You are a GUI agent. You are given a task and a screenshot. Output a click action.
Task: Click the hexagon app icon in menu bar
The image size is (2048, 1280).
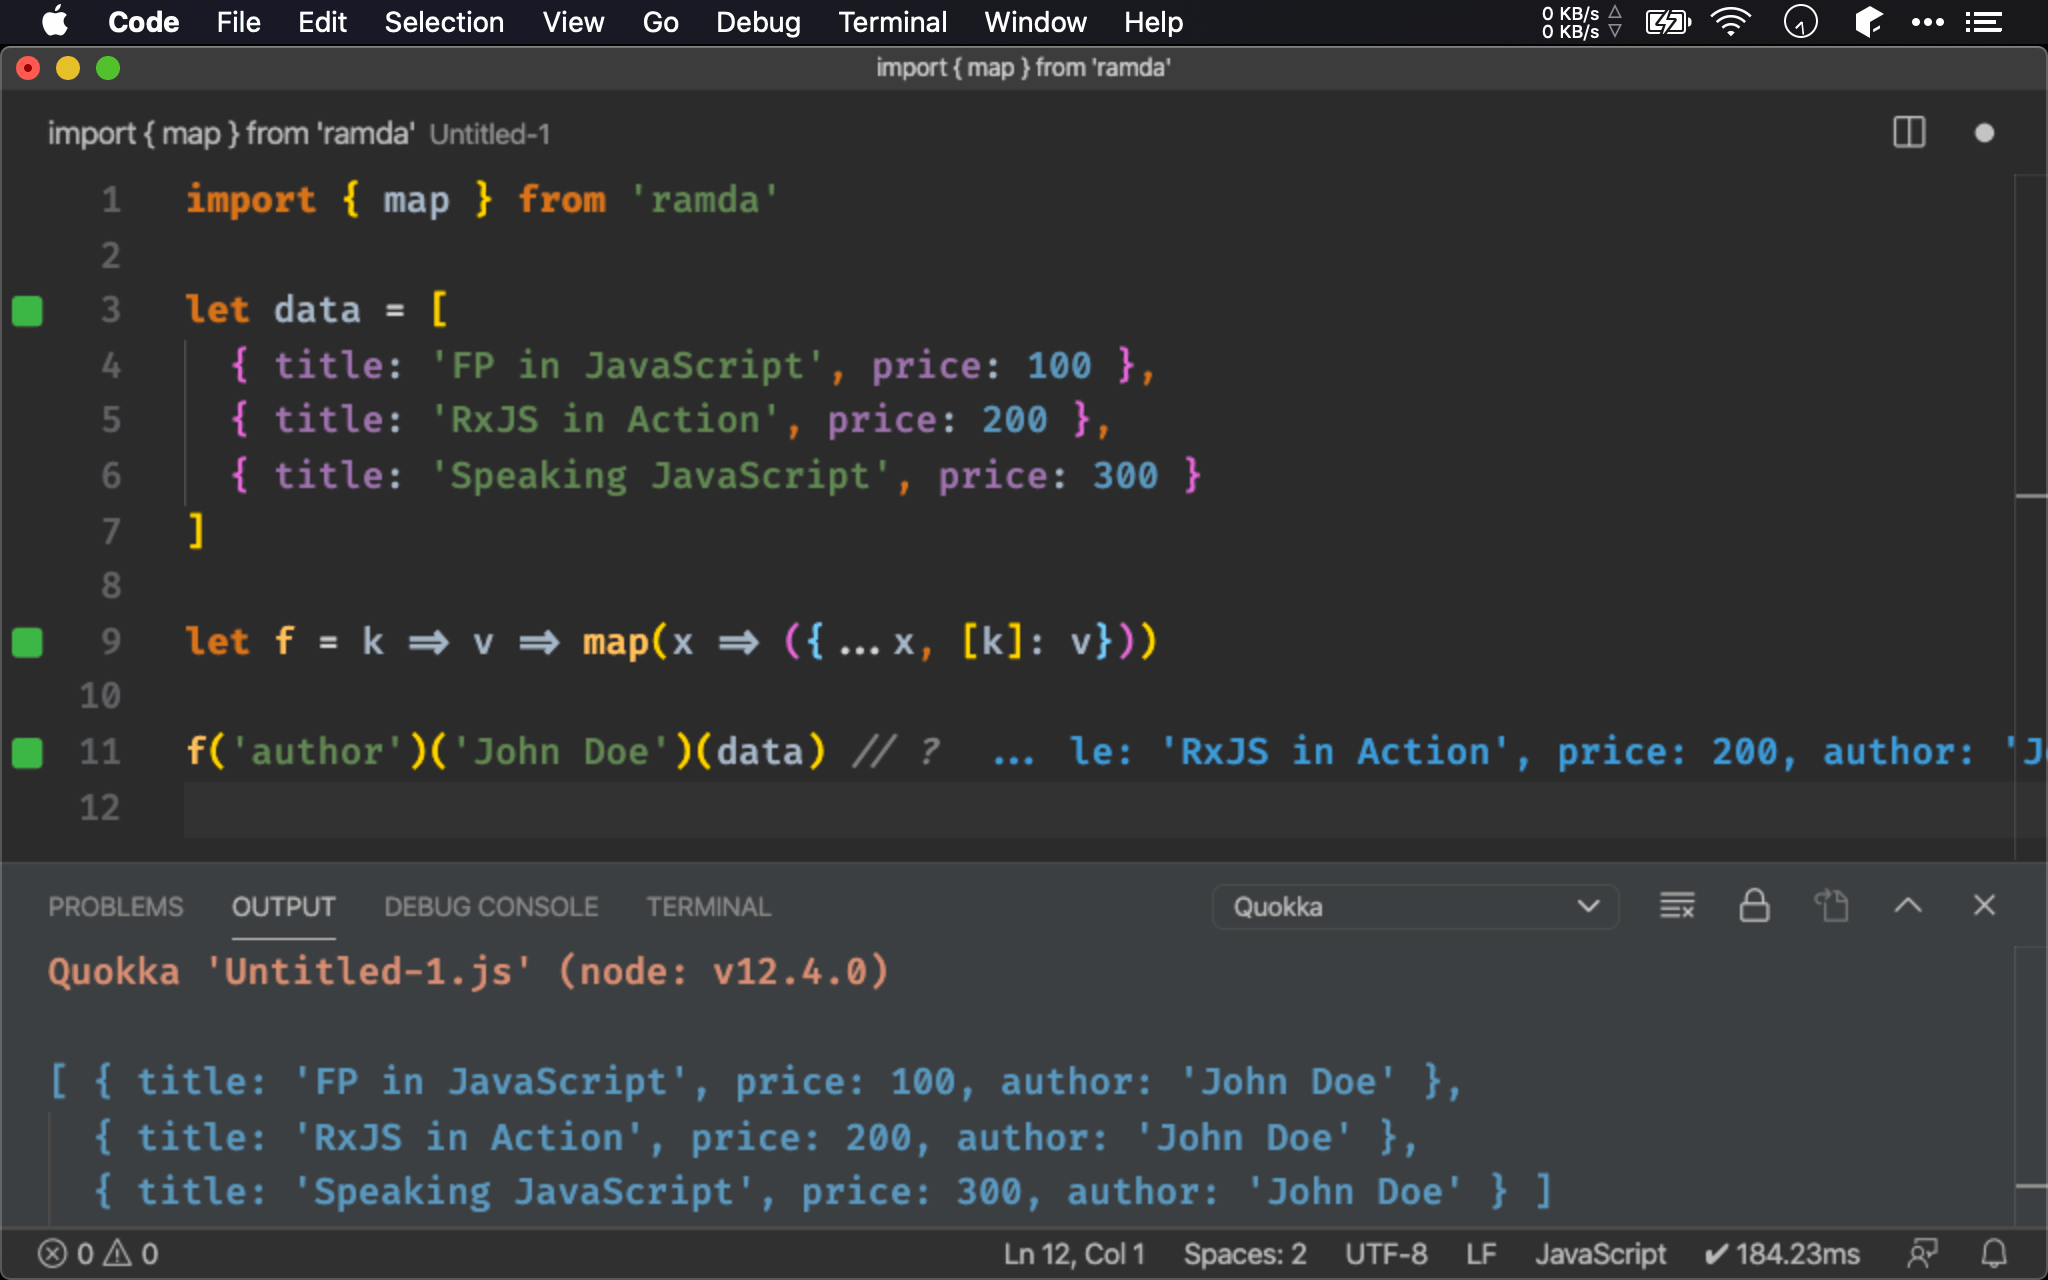[x=1867, y=22]
